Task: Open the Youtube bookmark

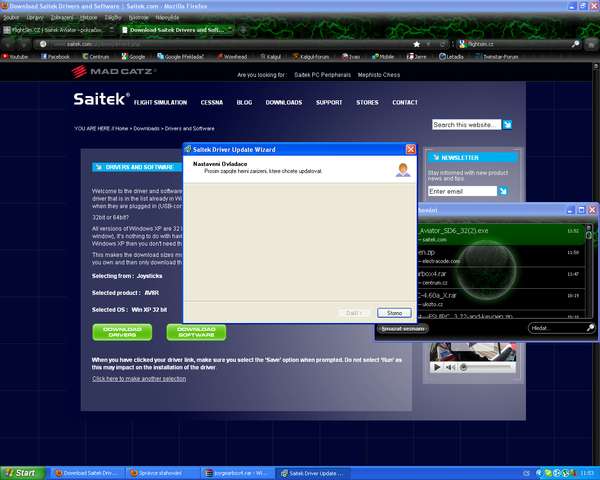Action: 15,57
